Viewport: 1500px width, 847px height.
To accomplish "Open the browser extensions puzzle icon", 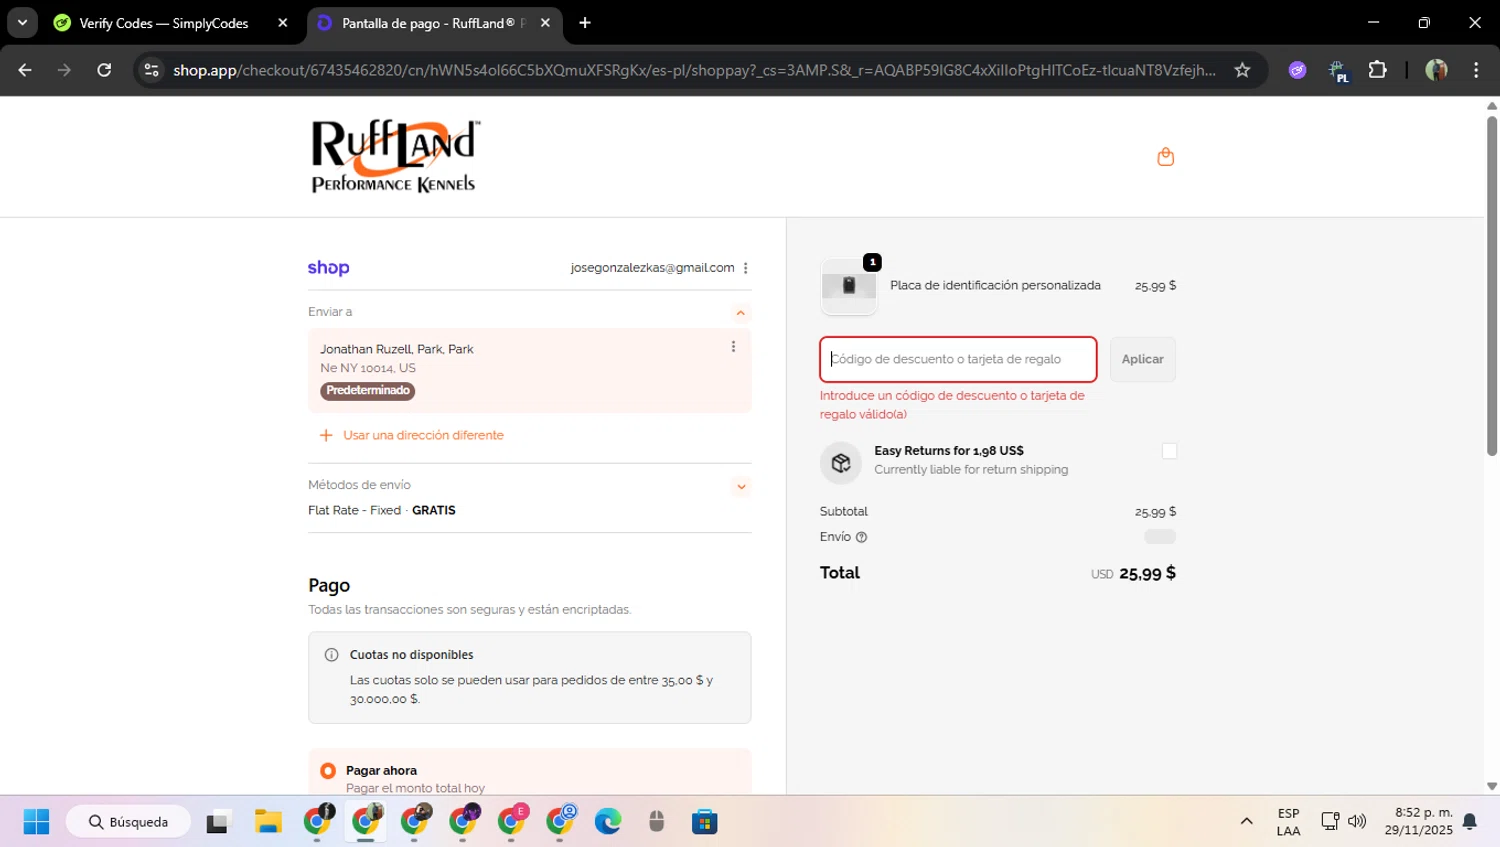I will click(x=1378, y=70).
